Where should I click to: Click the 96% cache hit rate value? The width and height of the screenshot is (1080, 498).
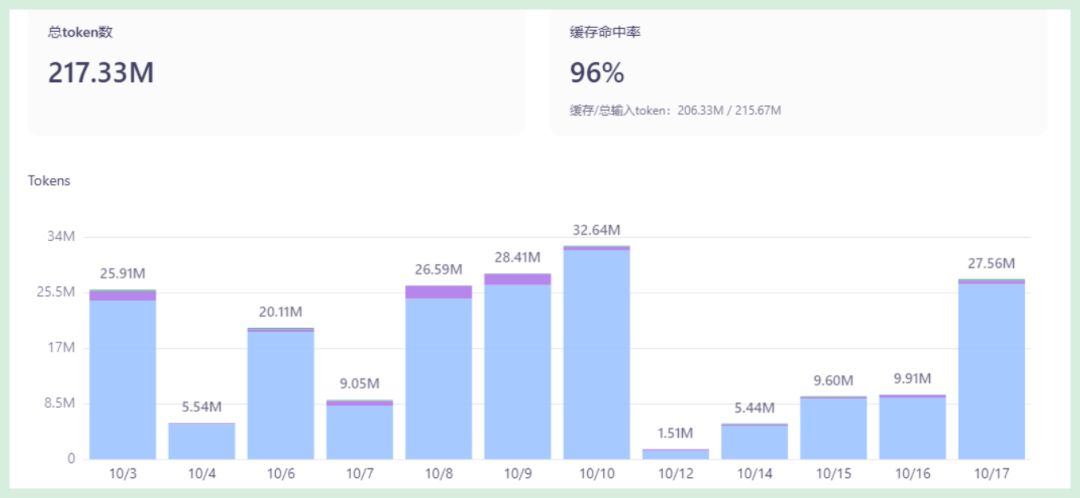tap(597, 73)
